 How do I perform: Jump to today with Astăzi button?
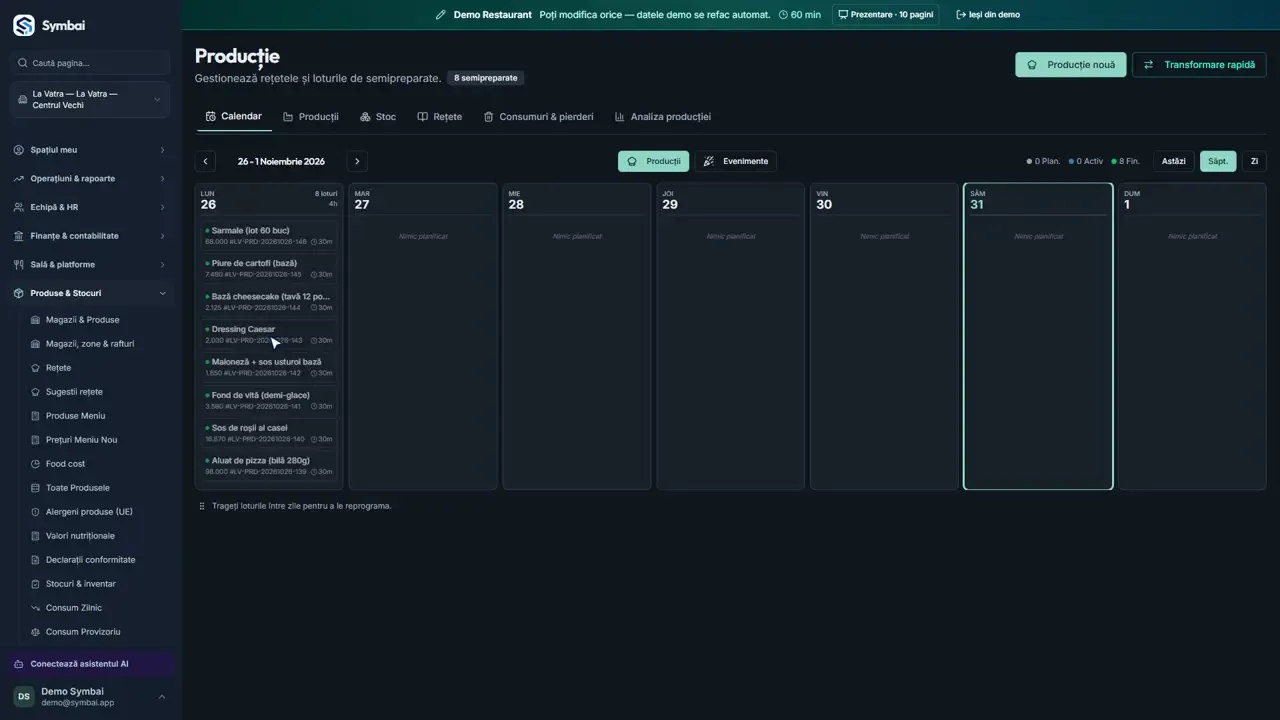[x=1174, y=161]
